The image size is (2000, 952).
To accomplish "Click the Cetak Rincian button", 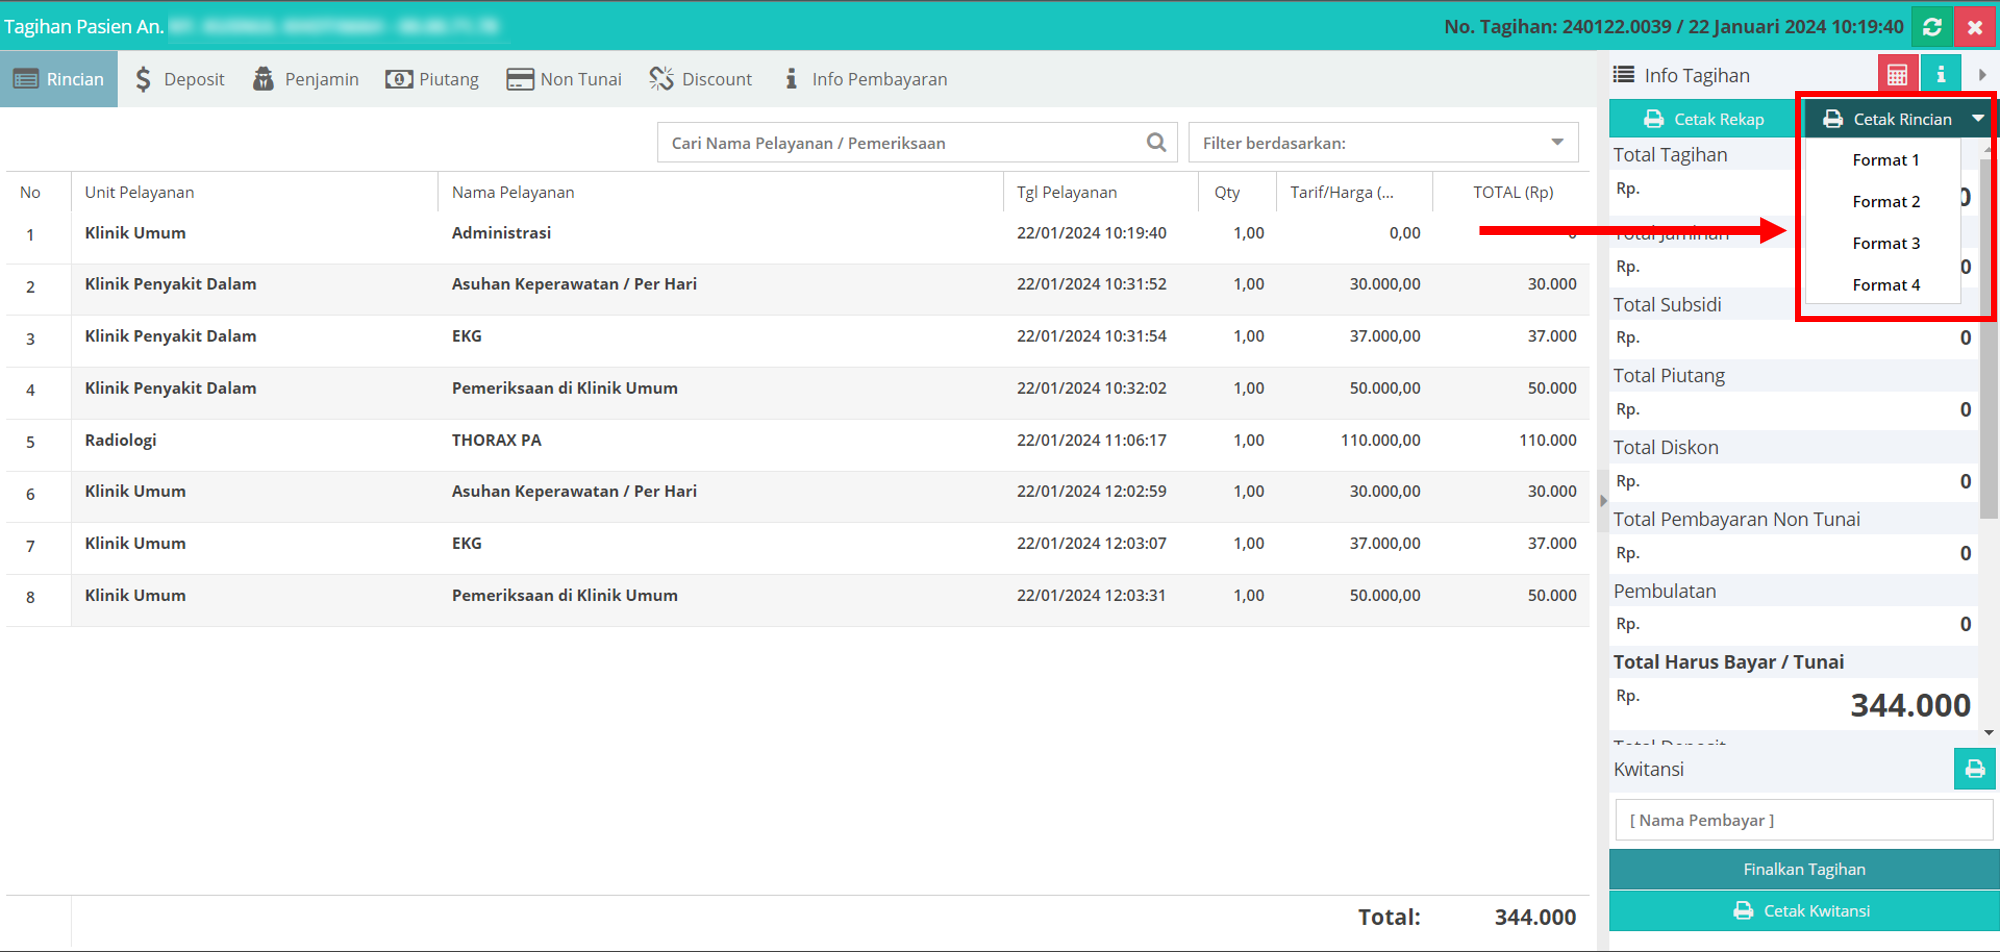I will coord(1886,119).
